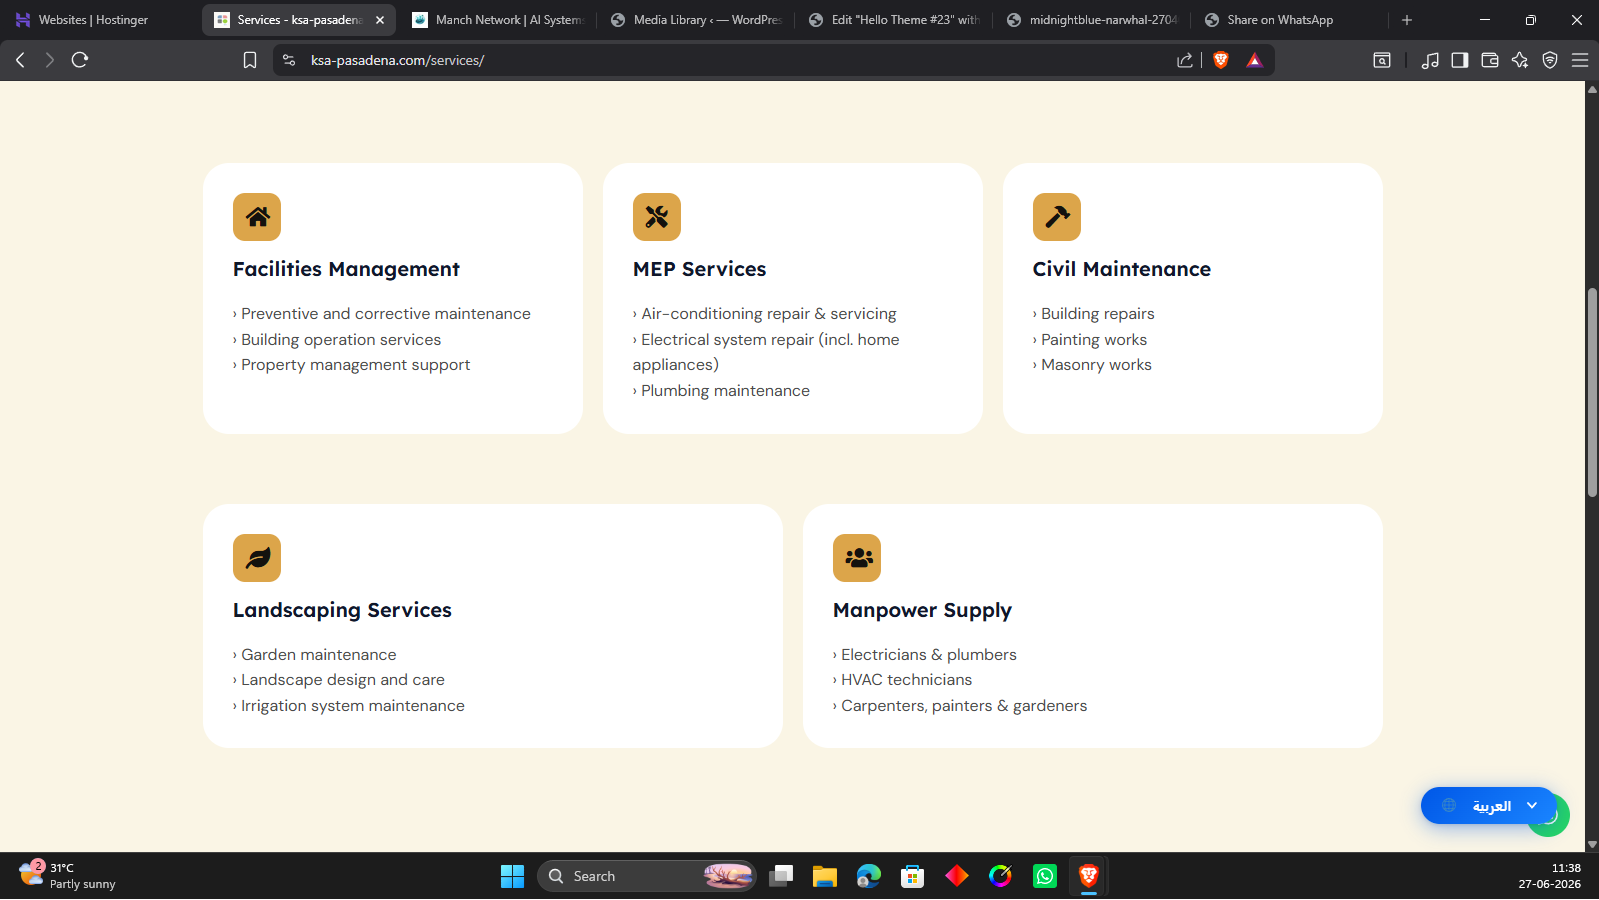1599x900 pixels.
Task: Open the Leo AI sparkle icon
Action: pyautogui.click(x=1520, y=60)
